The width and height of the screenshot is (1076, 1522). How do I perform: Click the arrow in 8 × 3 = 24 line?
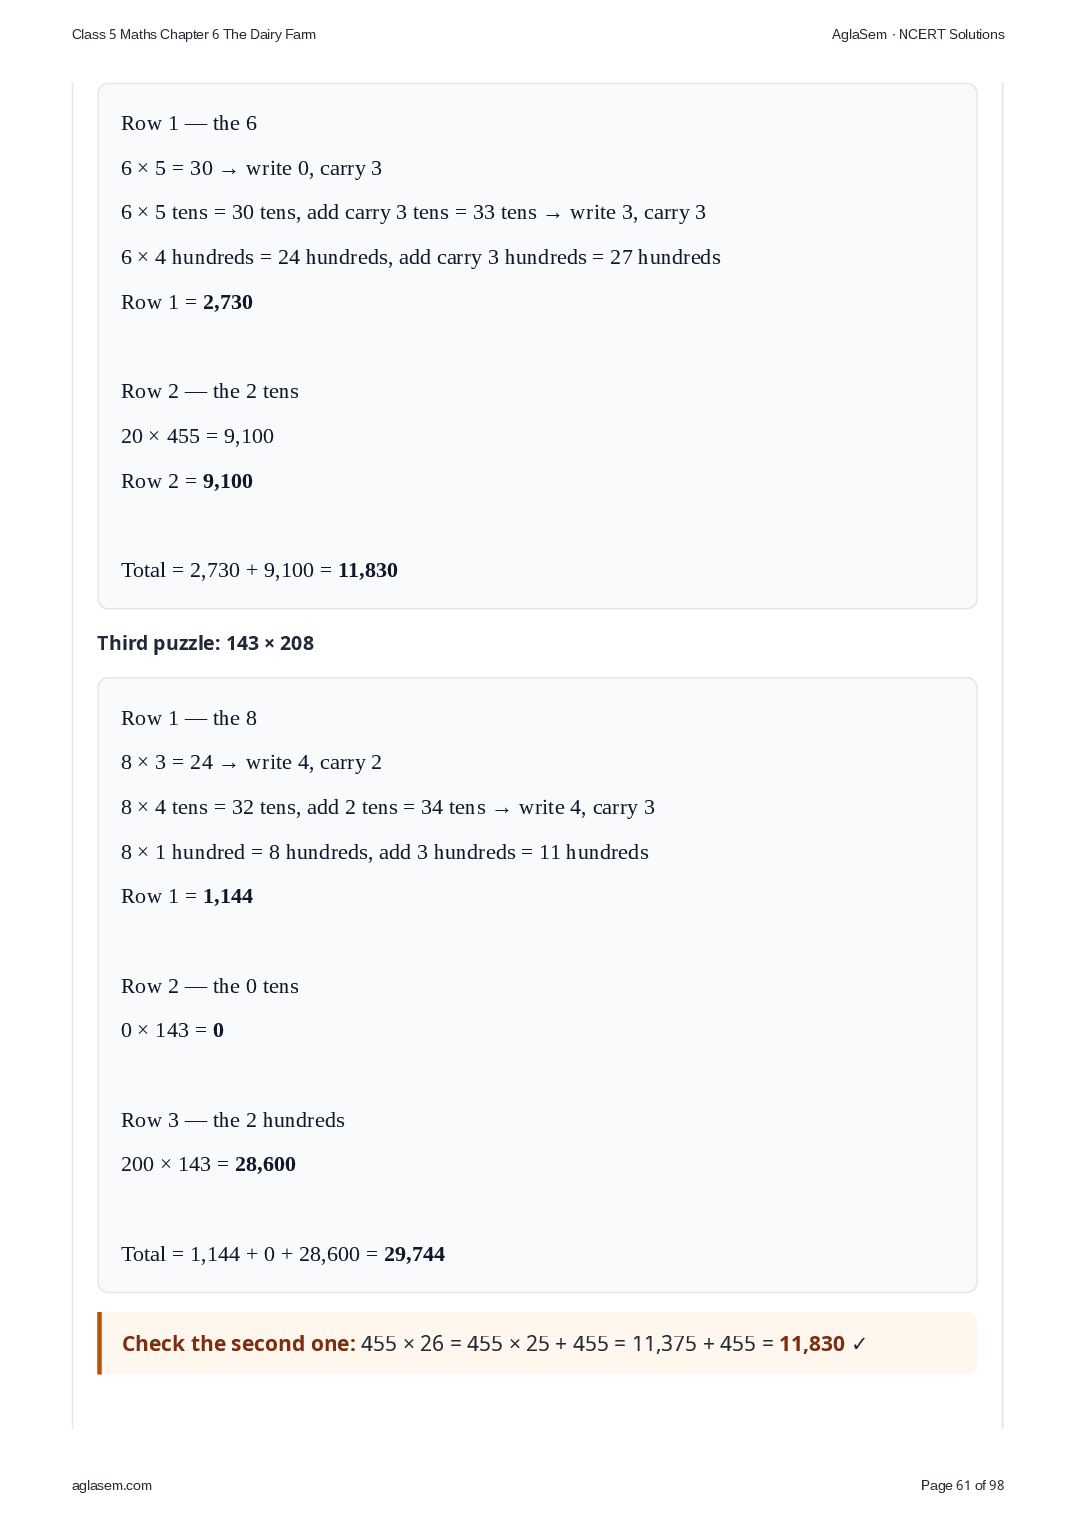click(229, 764)
